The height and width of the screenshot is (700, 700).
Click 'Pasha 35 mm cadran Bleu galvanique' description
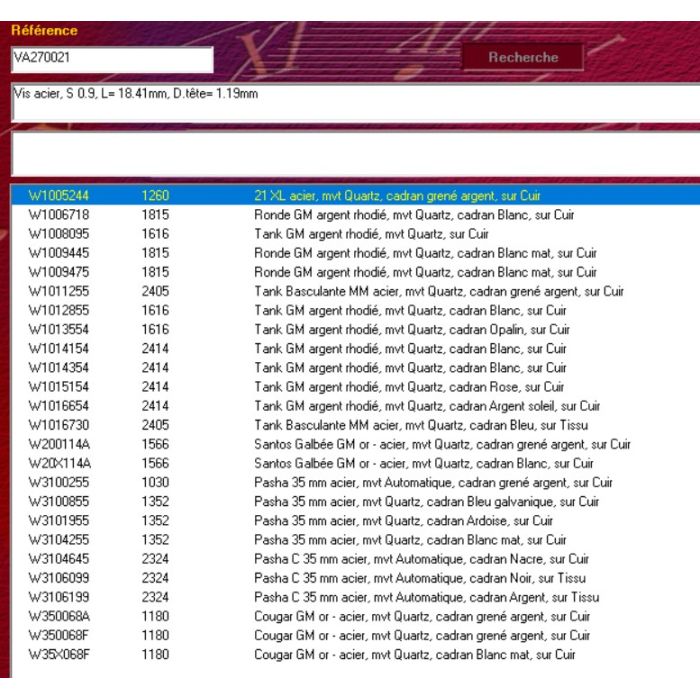tap(426, 502)
